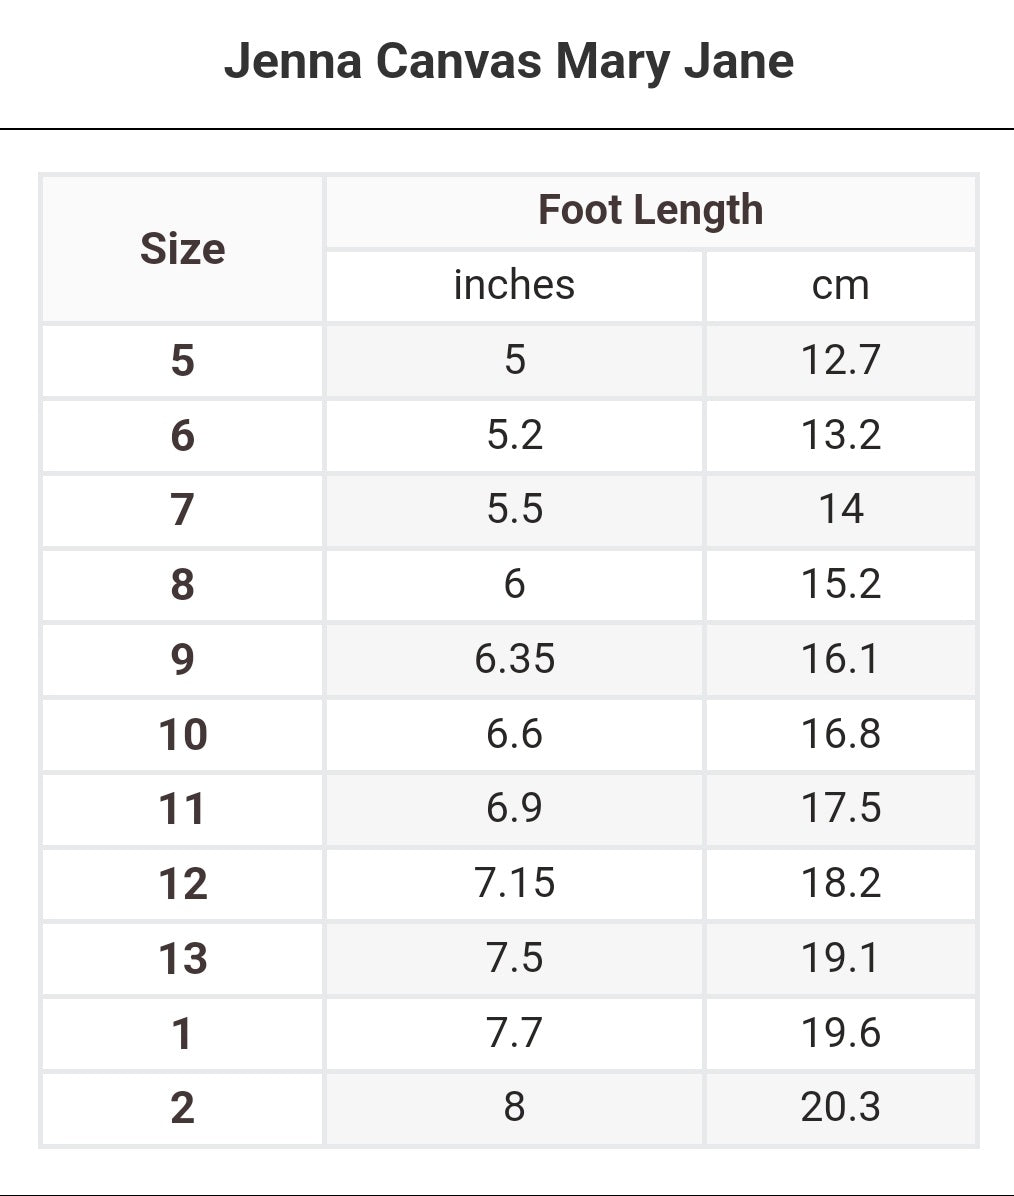
Task: Click size 10 row label
Action: (x=182, y=734)
